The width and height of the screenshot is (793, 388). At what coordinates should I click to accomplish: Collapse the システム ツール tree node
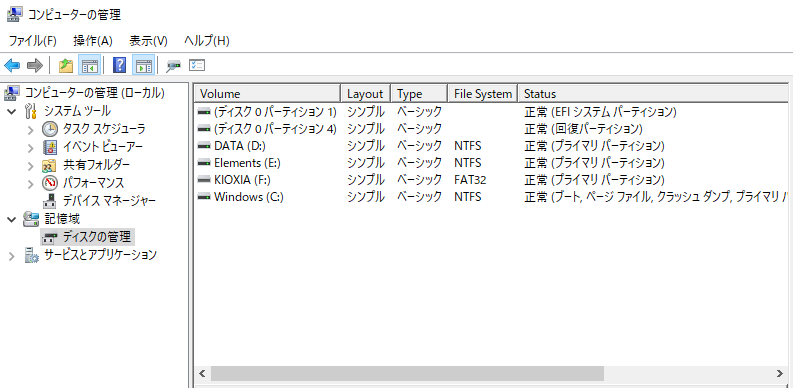point(12,111)
